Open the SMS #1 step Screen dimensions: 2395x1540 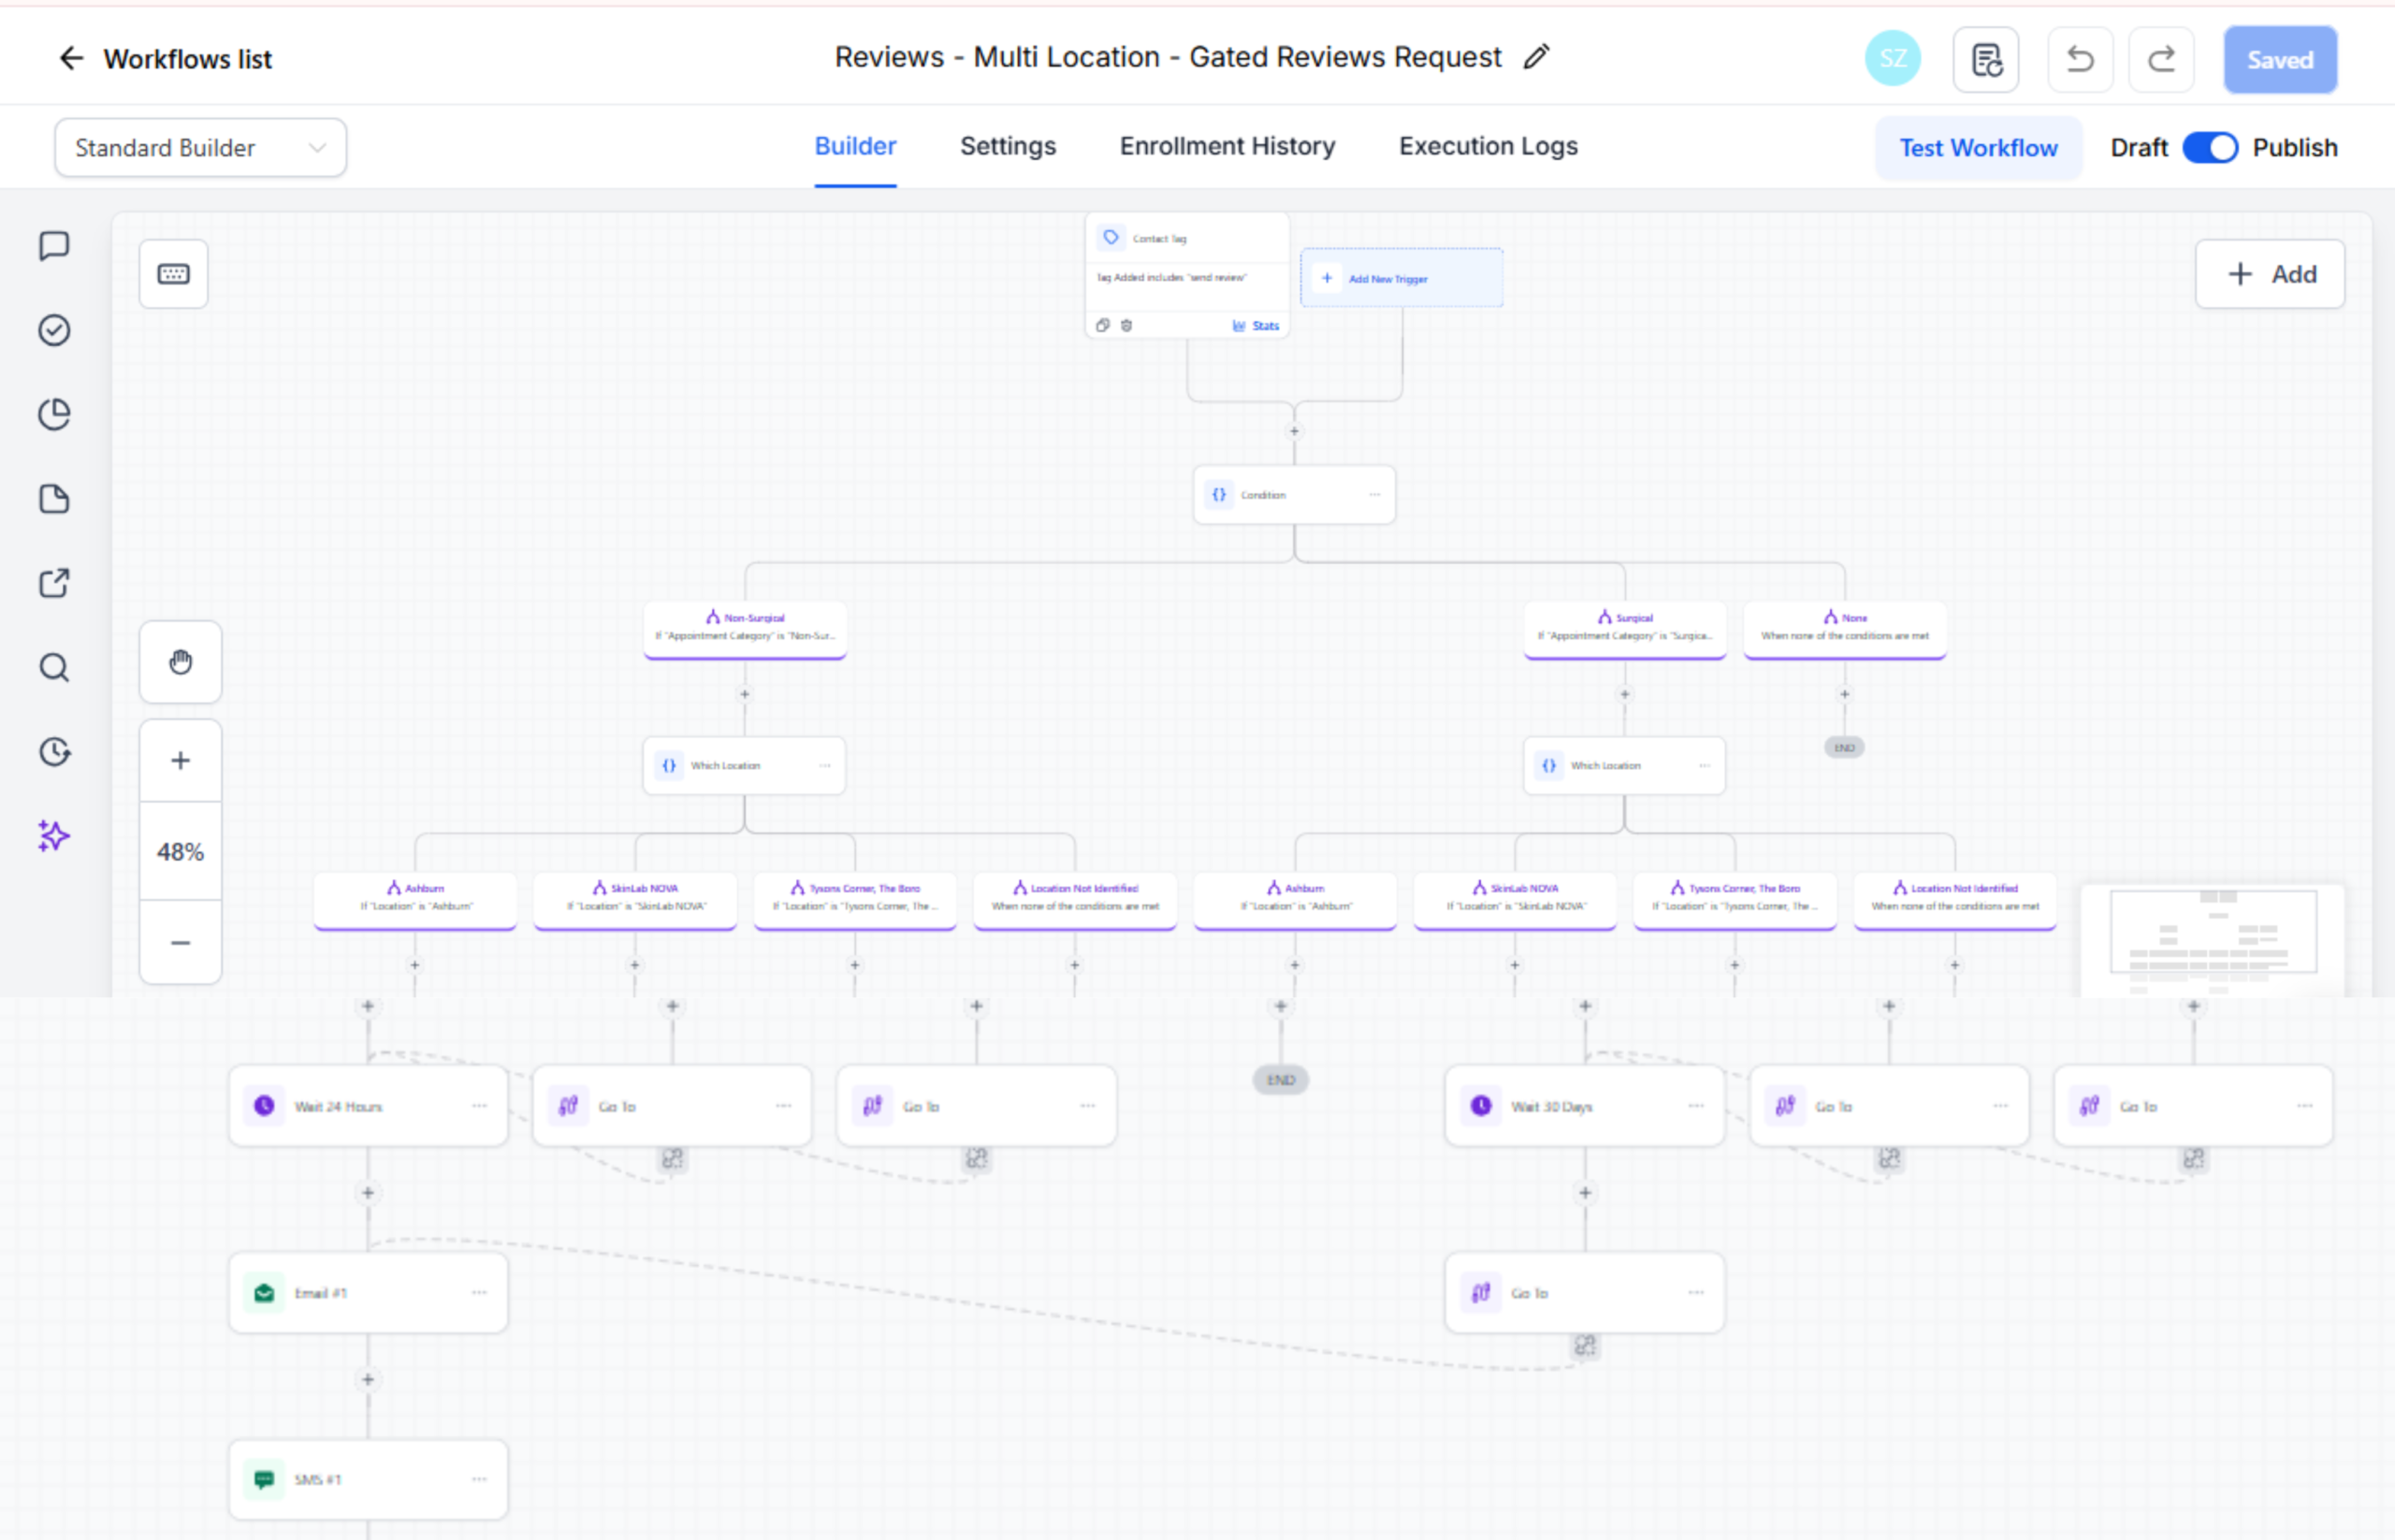(x=368, y=1480)
